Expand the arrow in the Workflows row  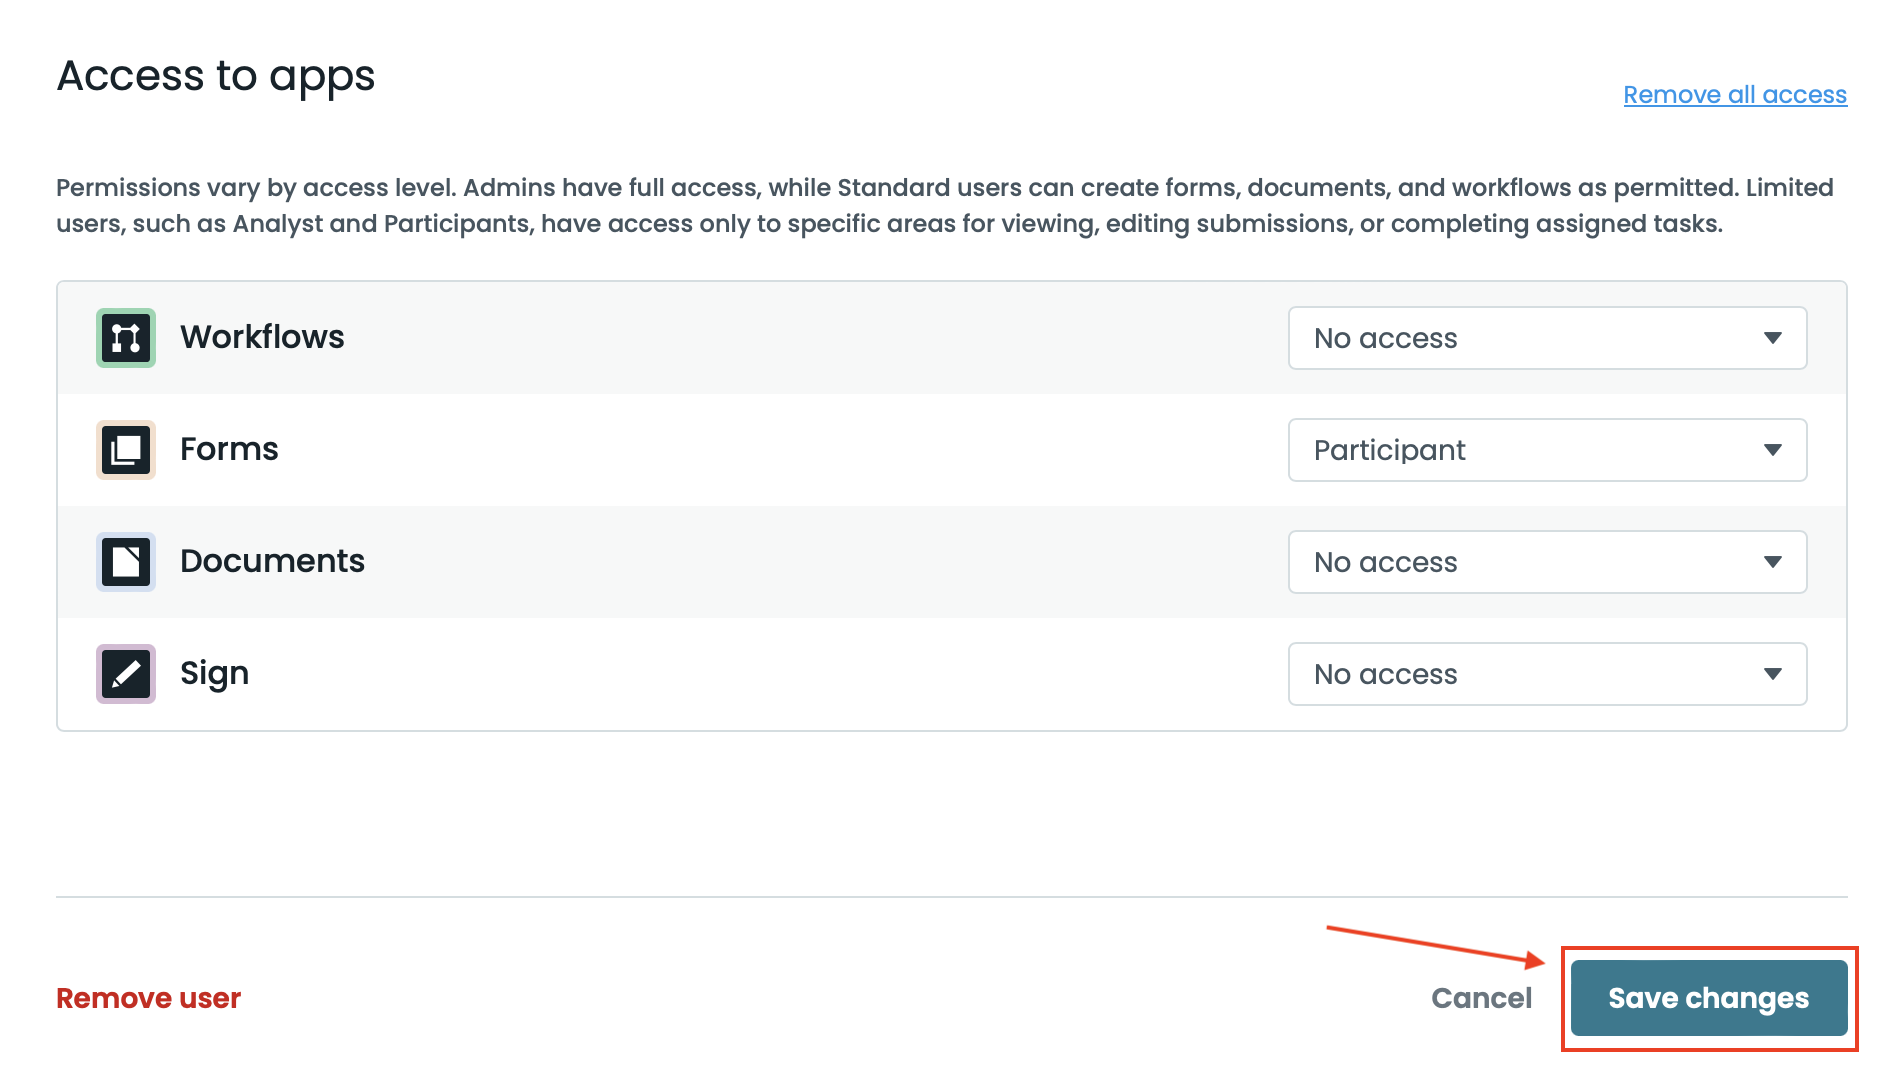1773,338
